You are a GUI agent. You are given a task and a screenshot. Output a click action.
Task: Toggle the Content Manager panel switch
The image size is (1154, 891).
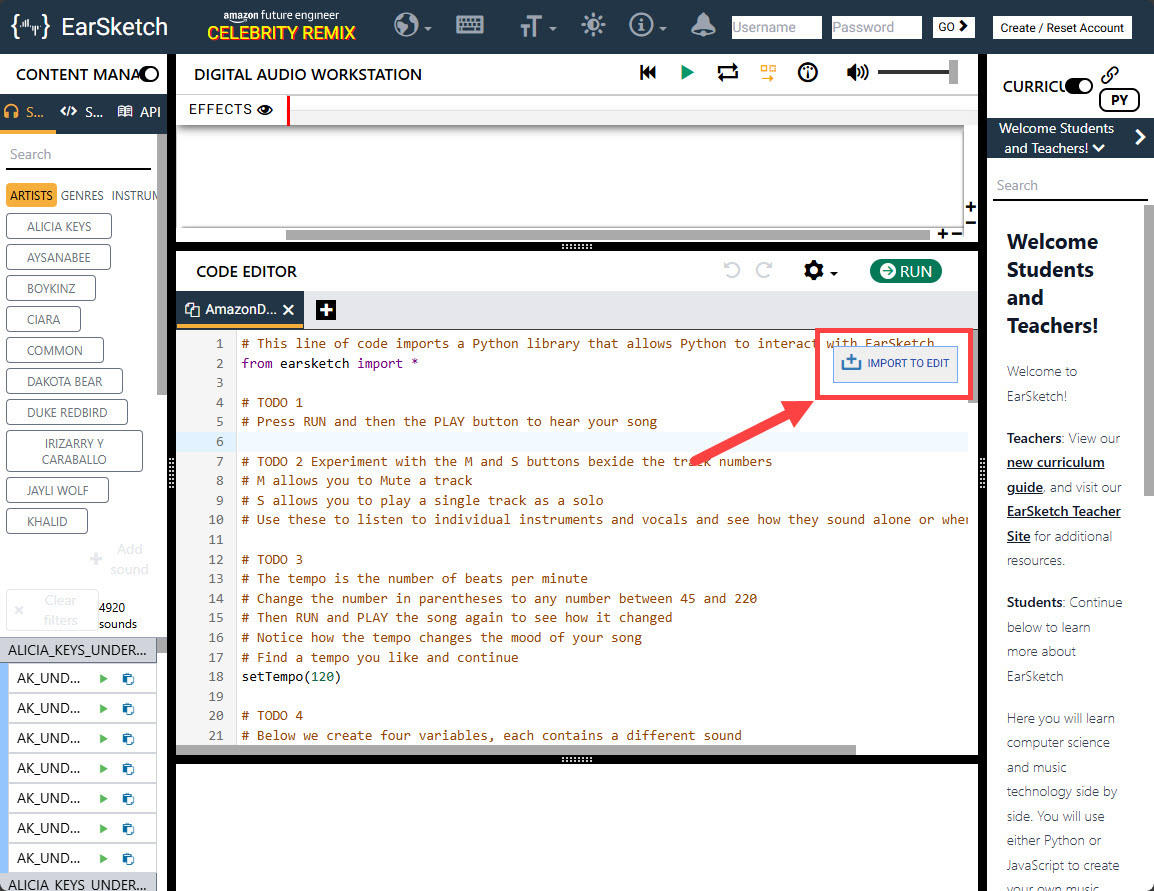click(x=149, y=74)
